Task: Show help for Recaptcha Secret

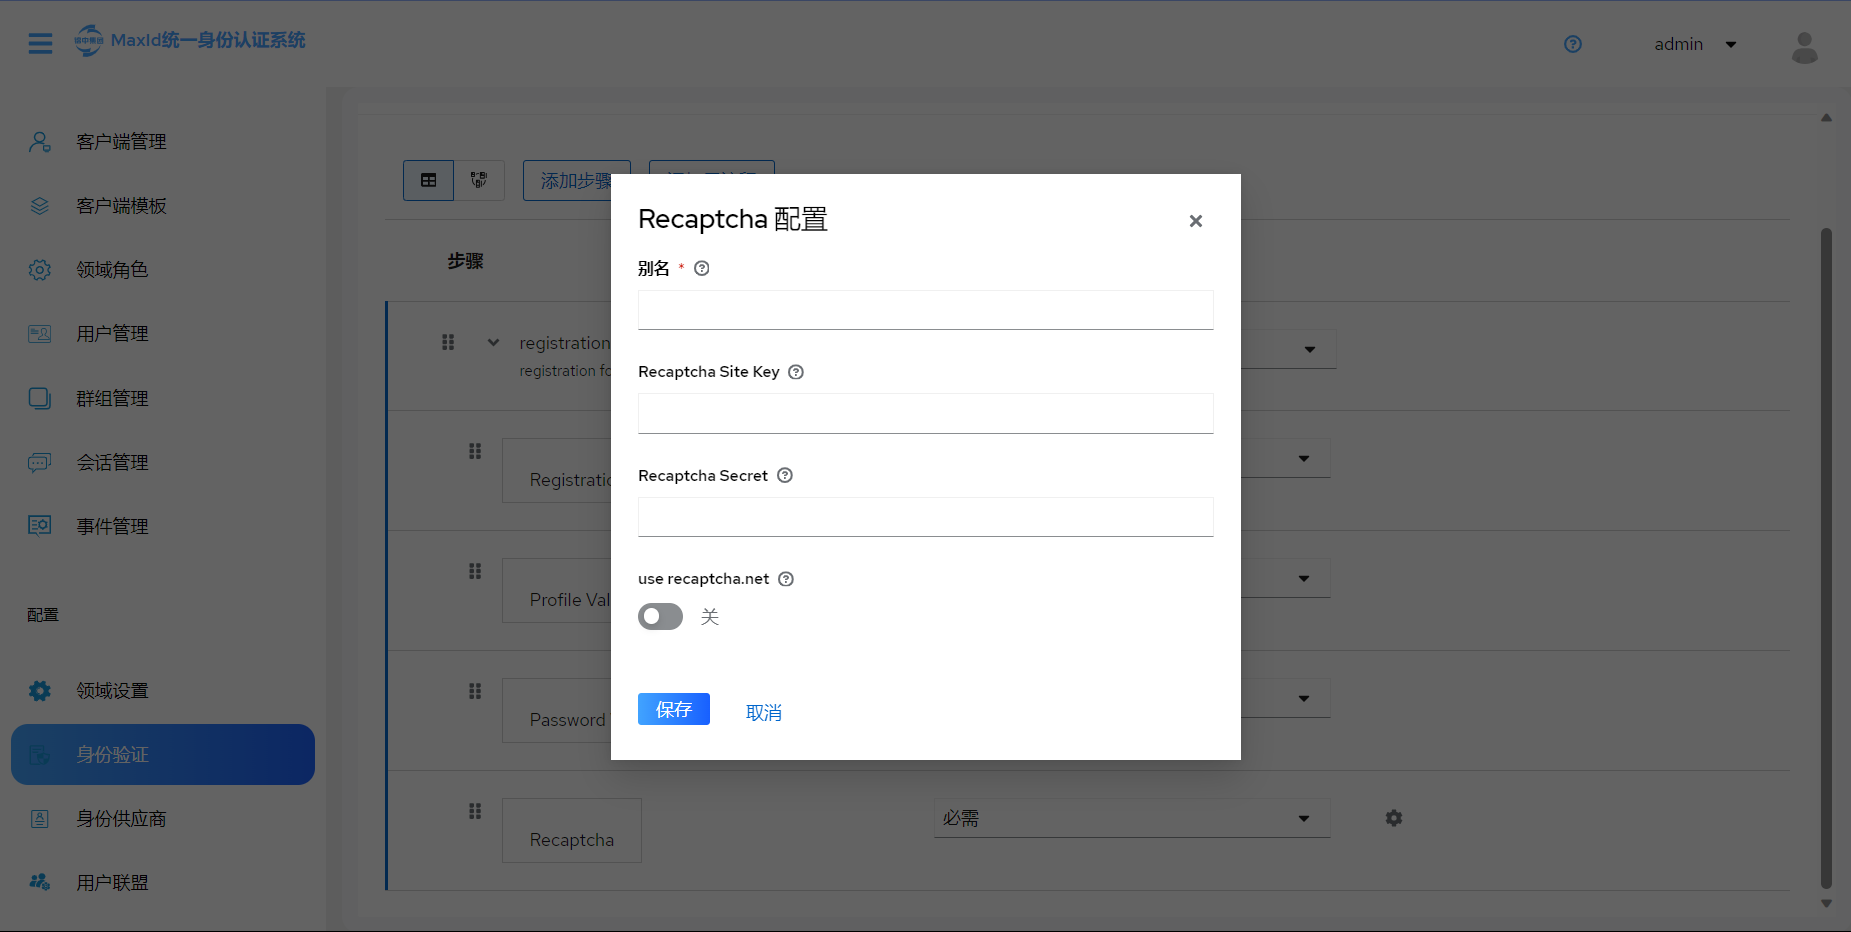Action: coord(785,476)
